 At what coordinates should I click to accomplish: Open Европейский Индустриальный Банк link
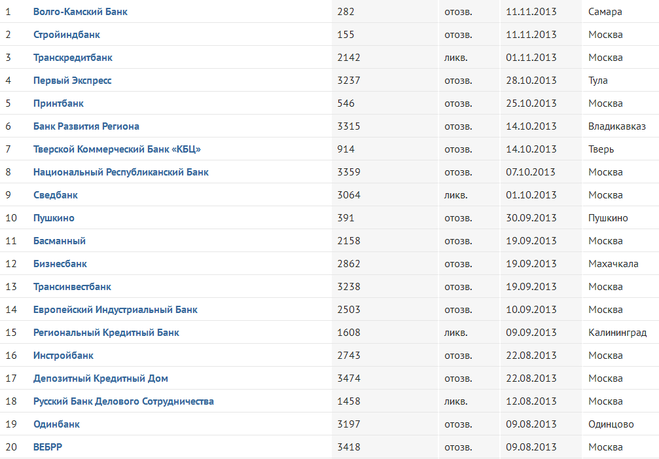pos(115,310)
